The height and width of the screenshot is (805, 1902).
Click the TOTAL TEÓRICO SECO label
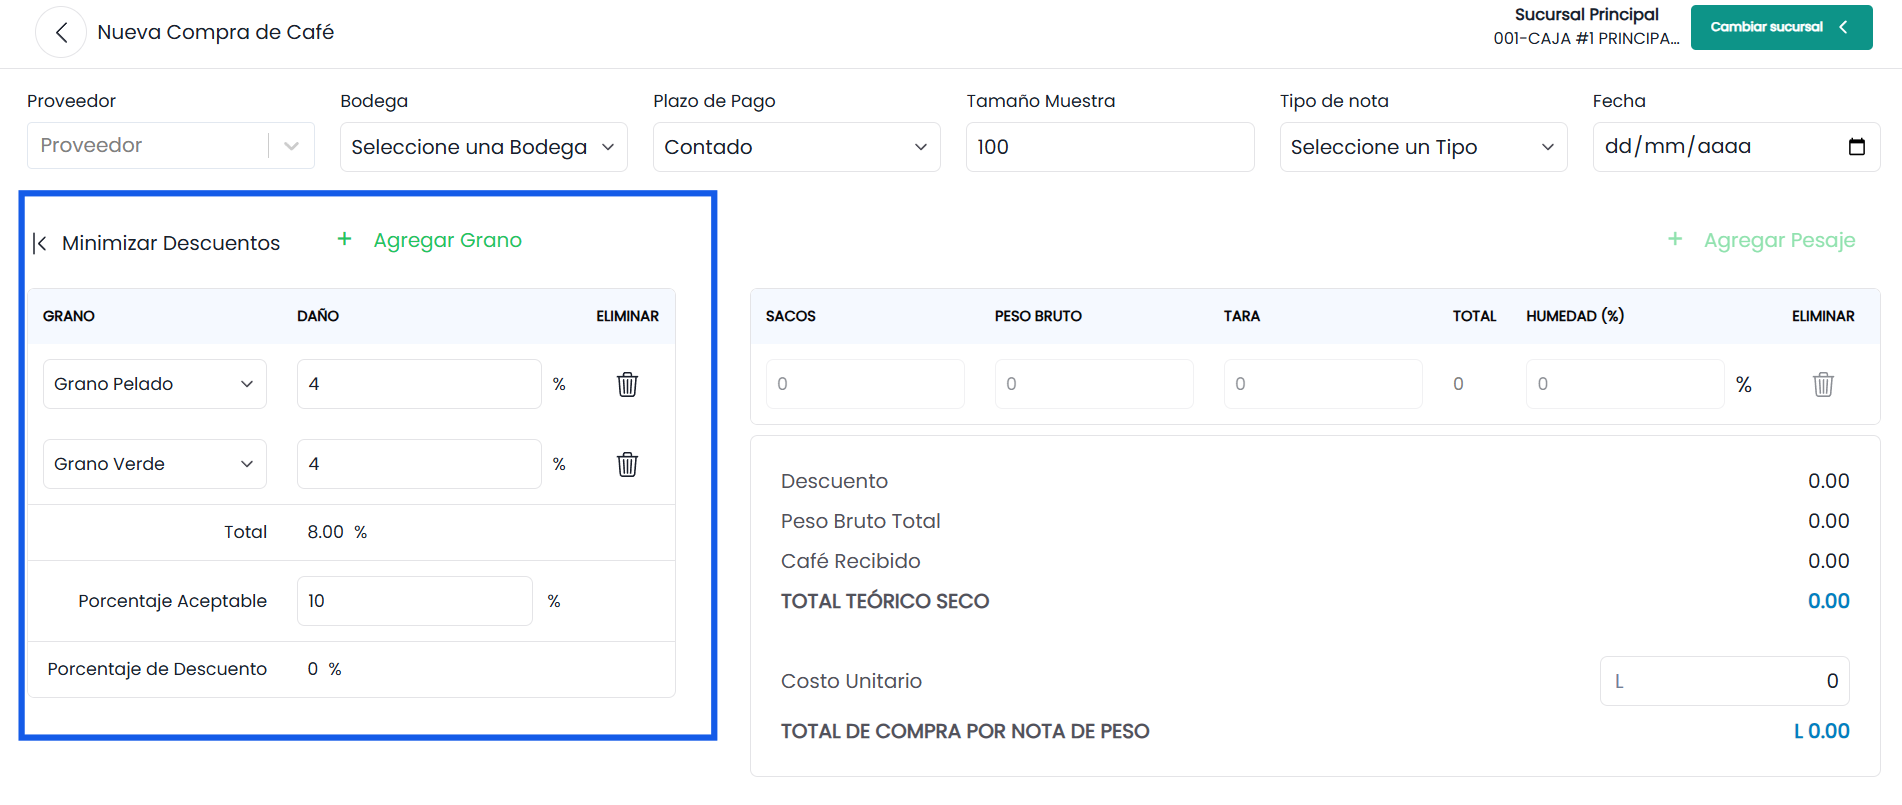pos(885,601)
